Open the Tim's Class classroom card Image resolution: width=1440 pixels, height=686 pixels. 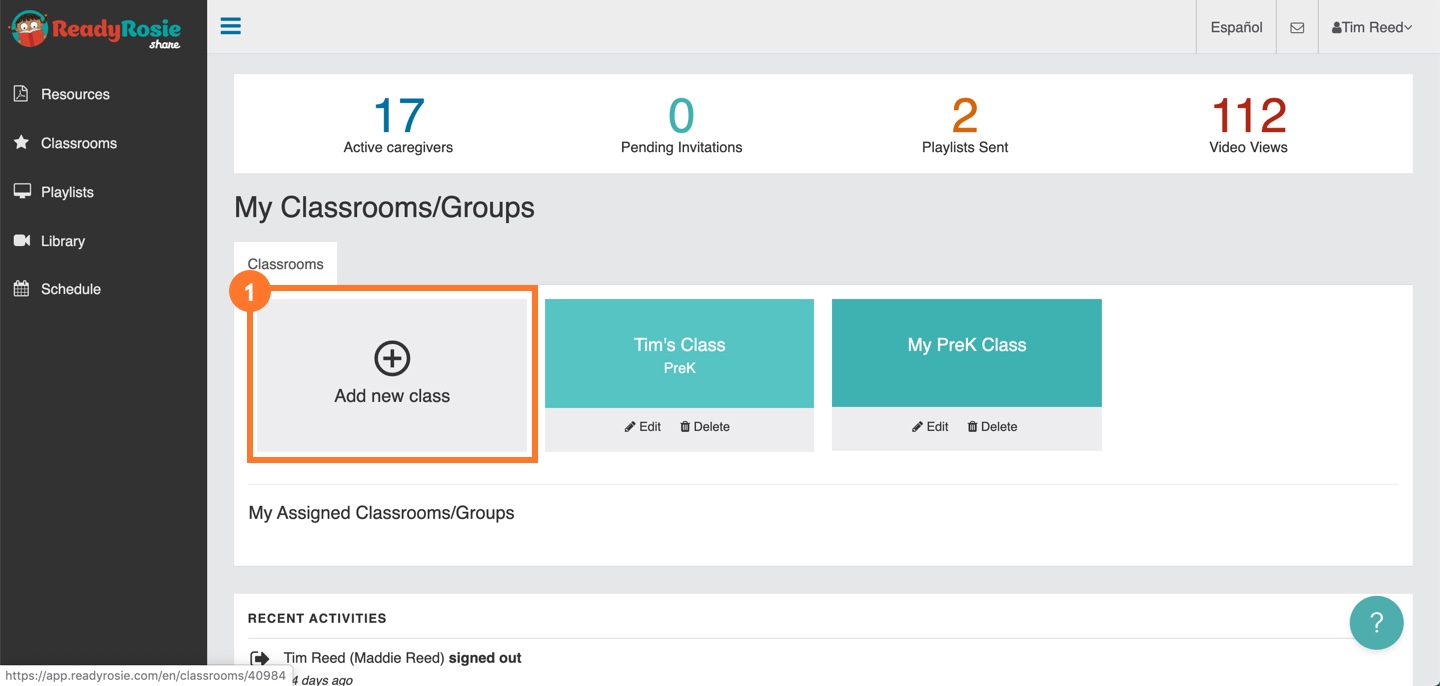pyautogui.click(x=679, y=352)
